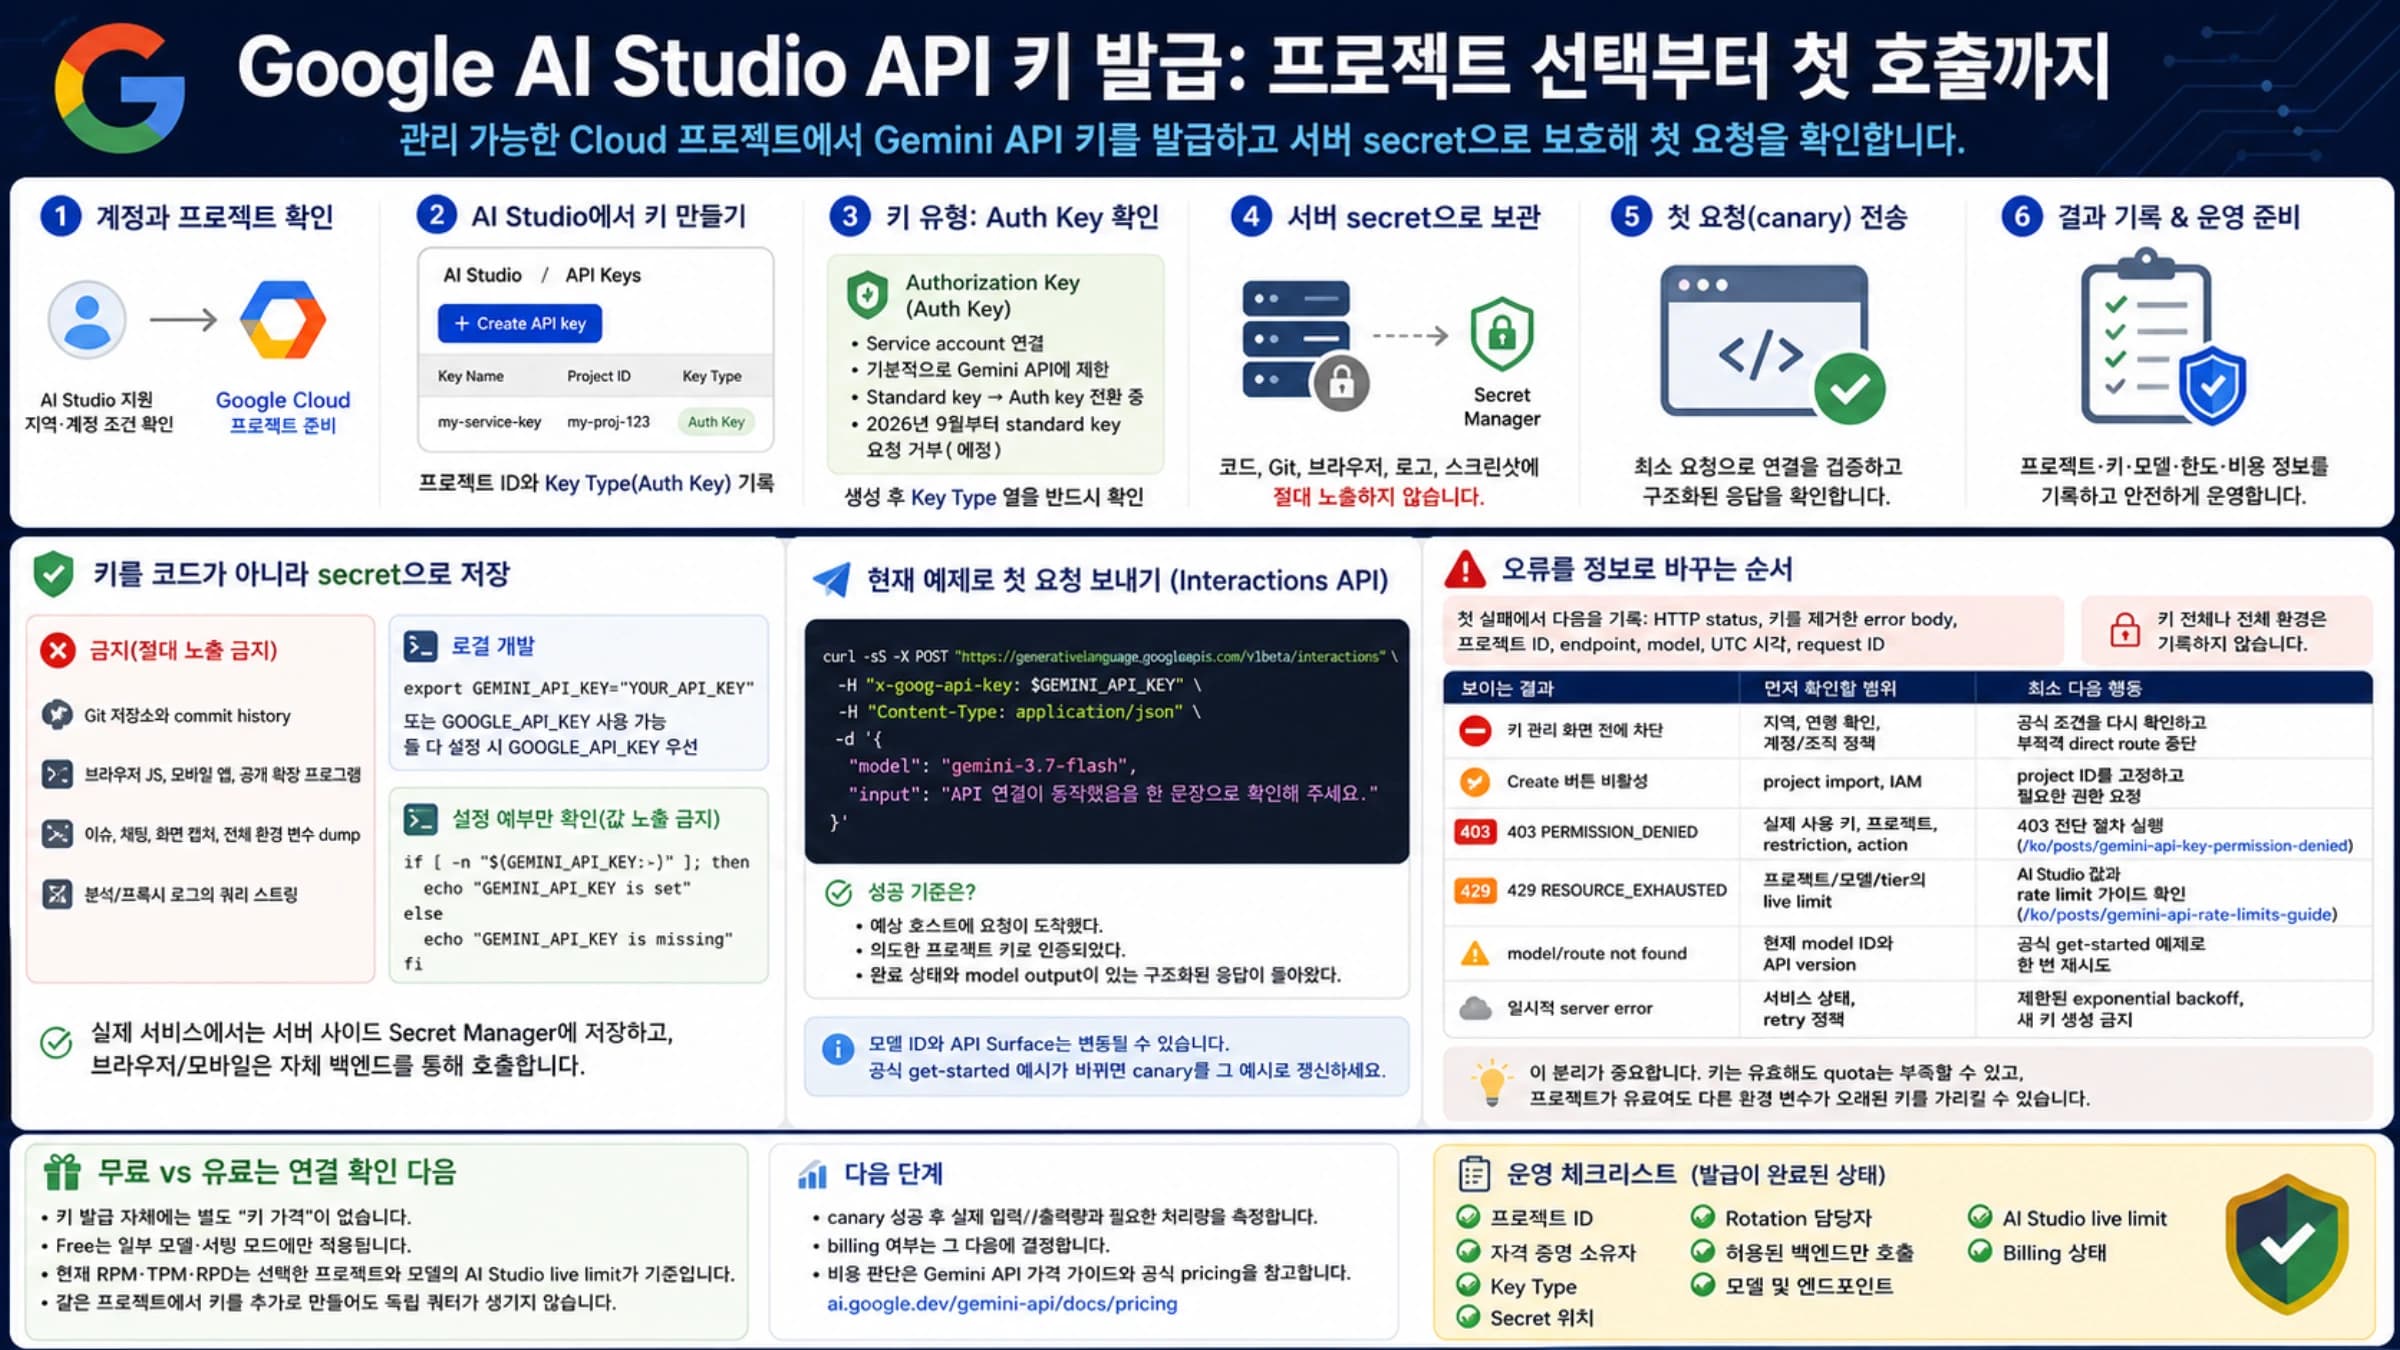The height and width of the screenshot is (1350, 2400).
Task: Click the browser JS row icon
Action: 57,774
